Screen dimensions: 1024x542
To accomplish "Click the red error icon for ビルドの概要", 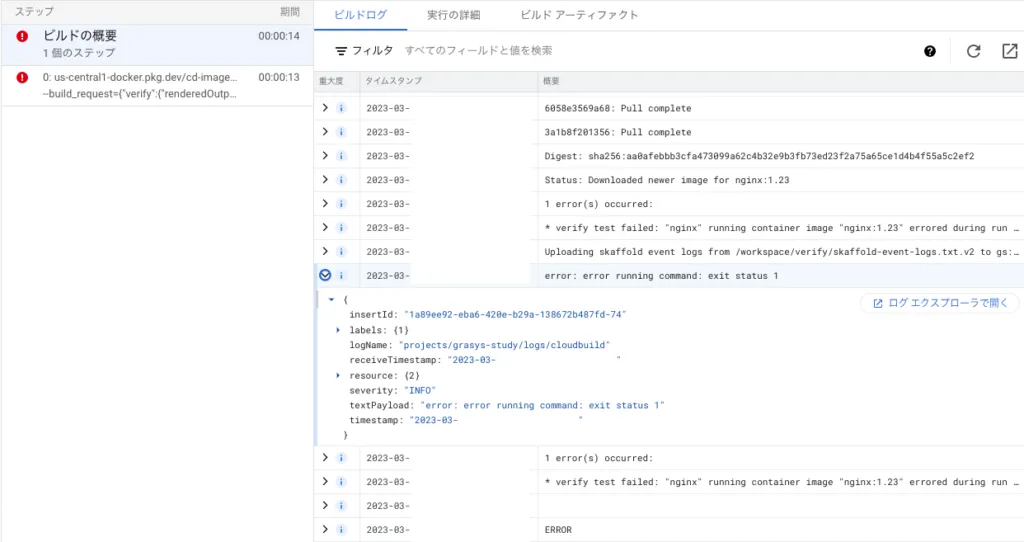I will 22,37.
